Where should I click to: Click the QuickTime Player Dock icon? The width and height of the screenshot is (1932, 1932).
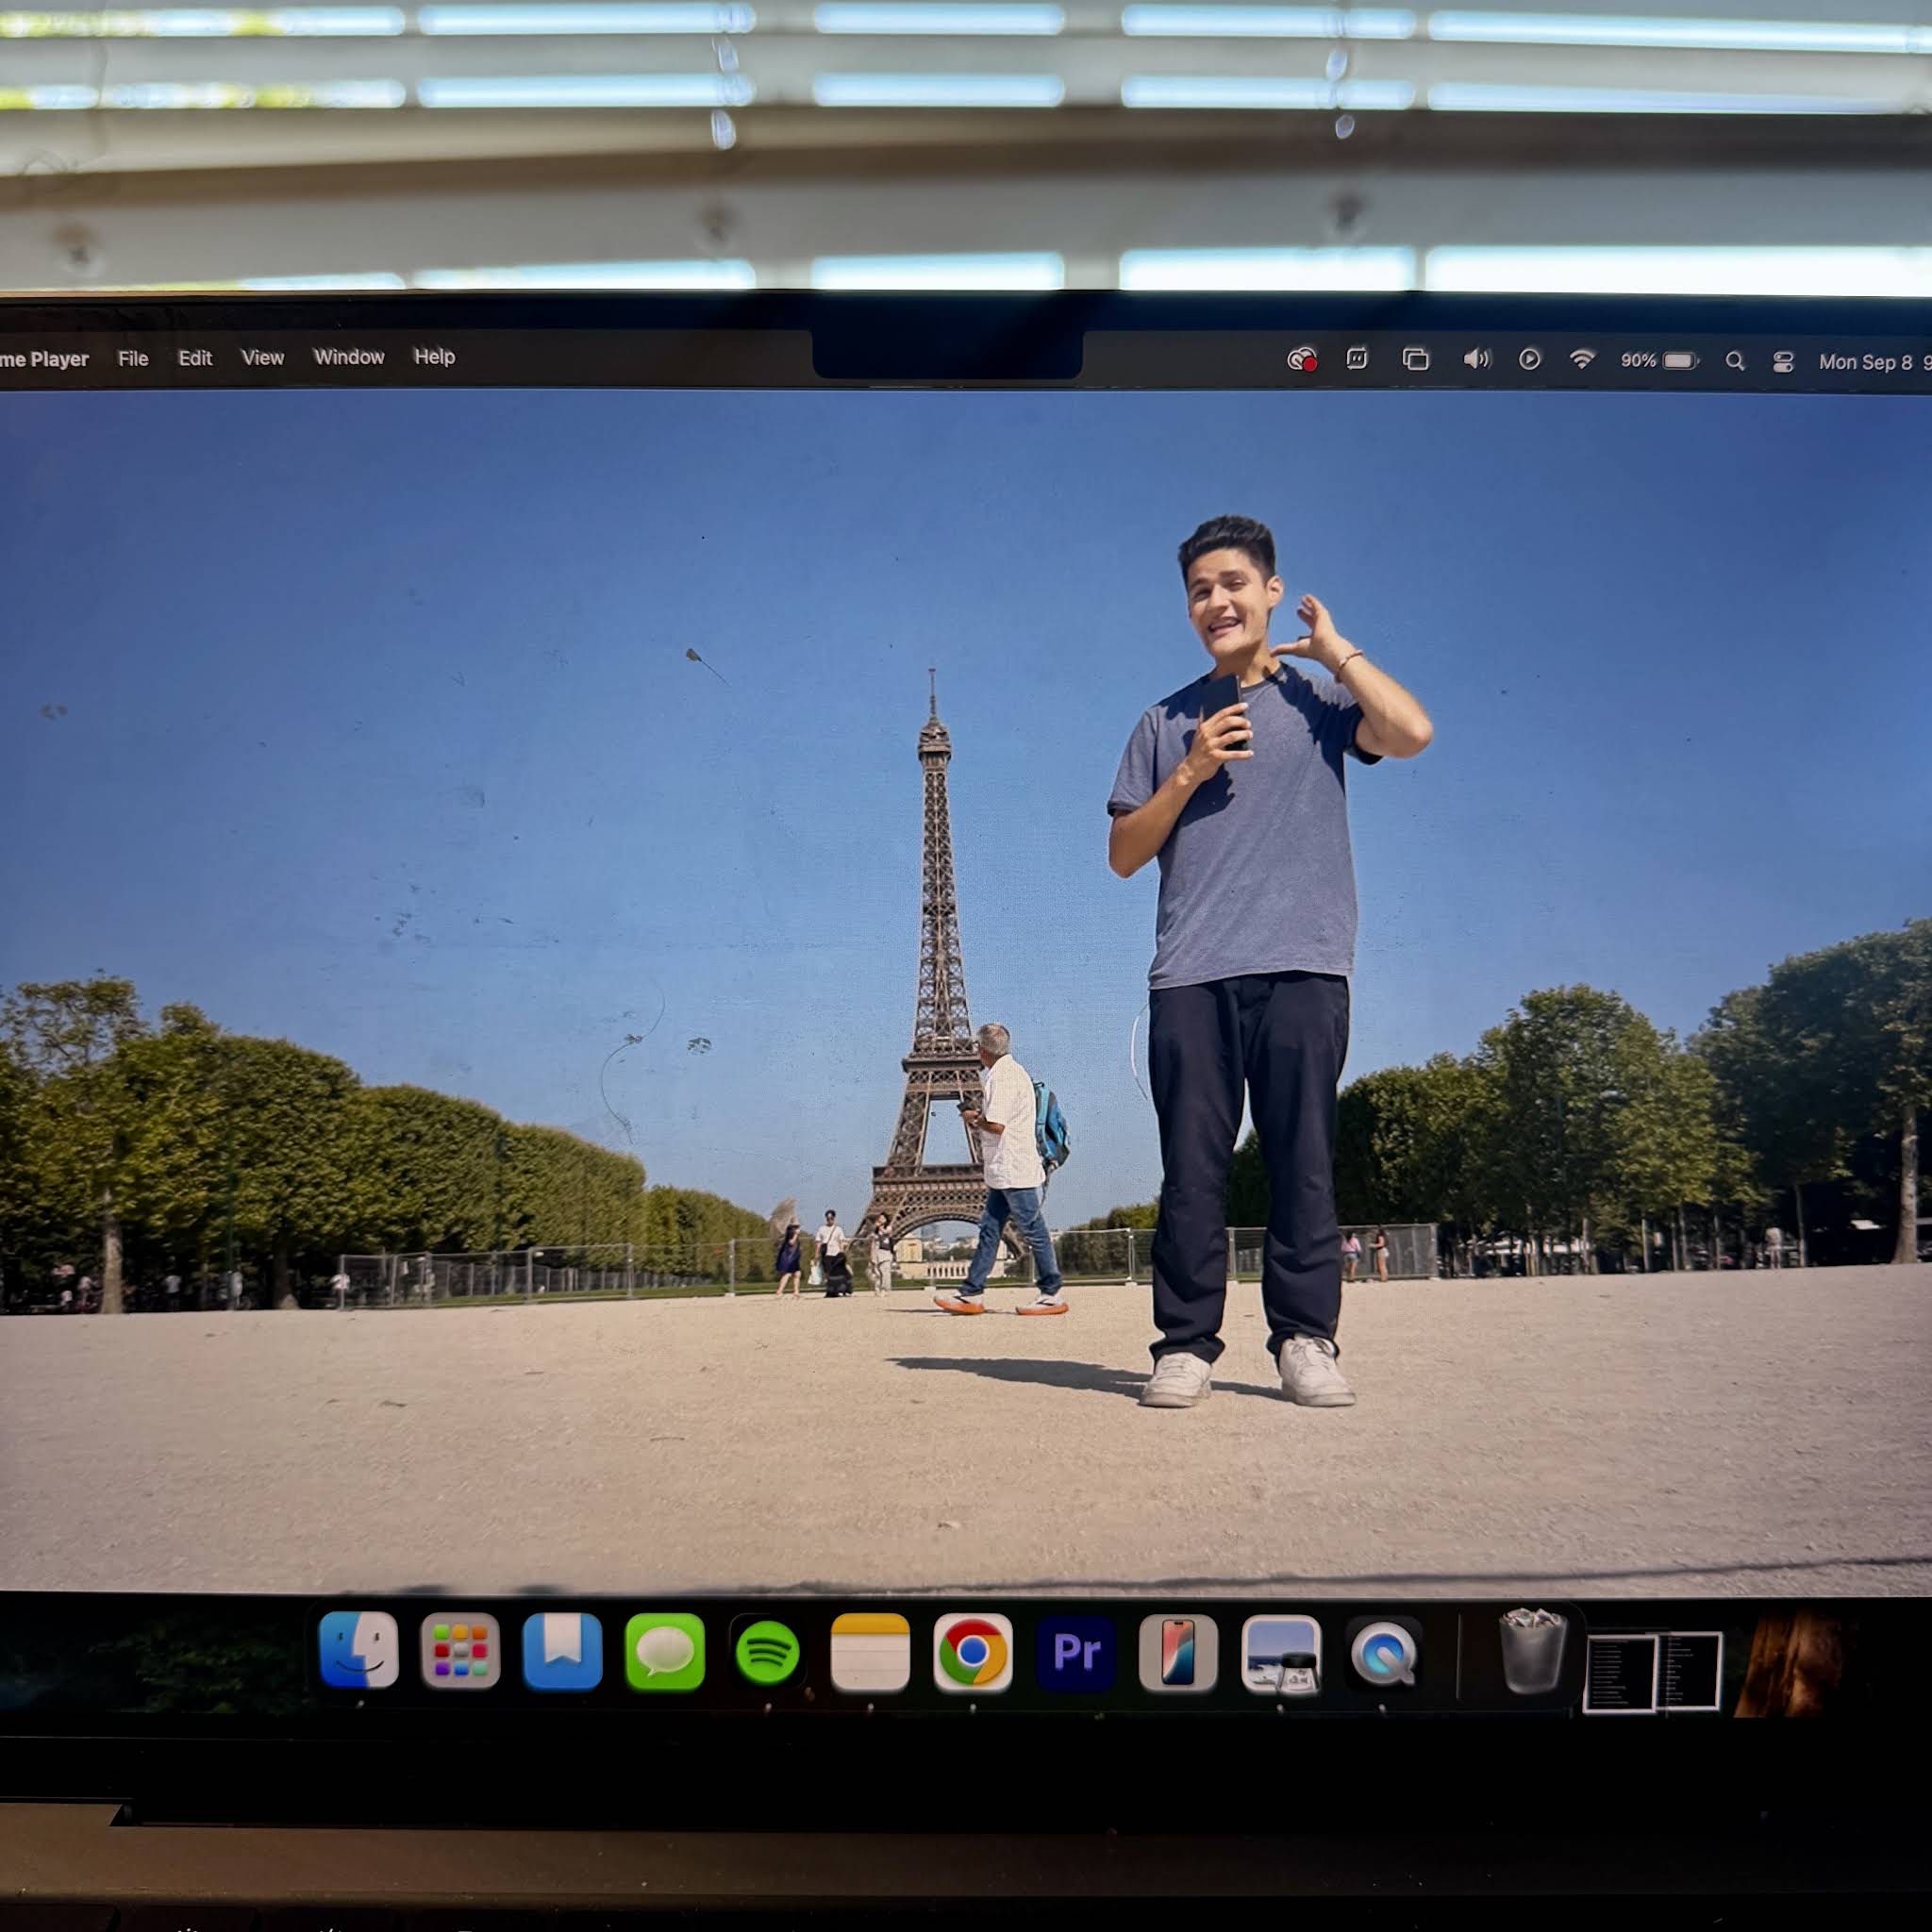[x=1384, y=1654]
